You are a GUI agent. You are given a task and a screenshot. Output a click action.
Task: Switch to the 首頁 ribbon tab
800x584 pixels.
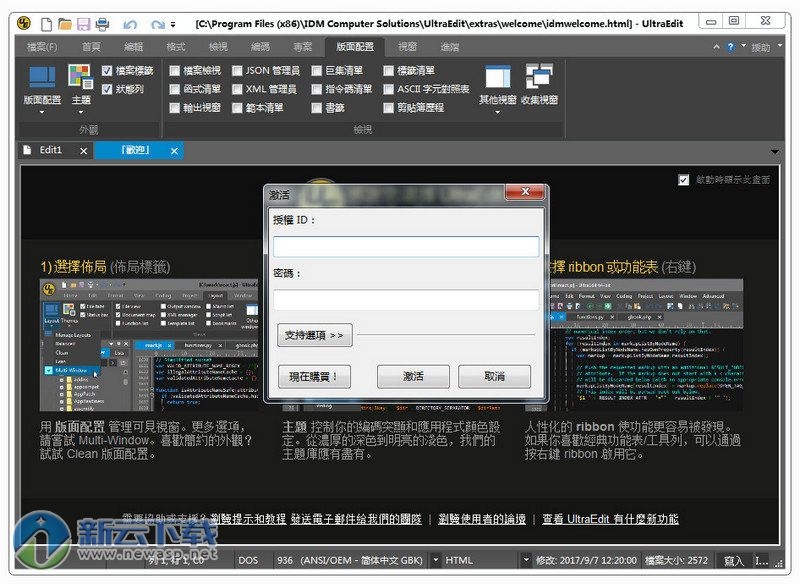[91, 47]
